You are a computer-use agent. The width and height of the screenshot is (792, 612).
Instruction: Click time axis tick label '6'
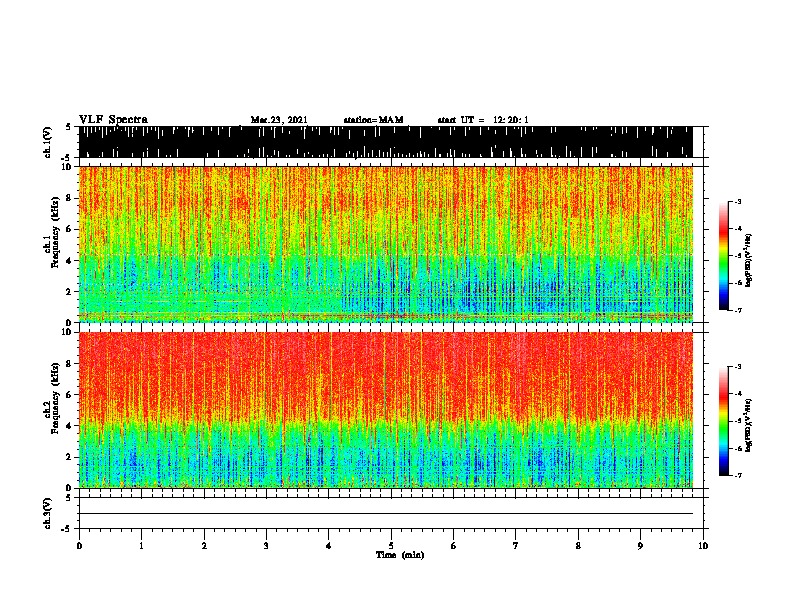click(x=454, y=546)
